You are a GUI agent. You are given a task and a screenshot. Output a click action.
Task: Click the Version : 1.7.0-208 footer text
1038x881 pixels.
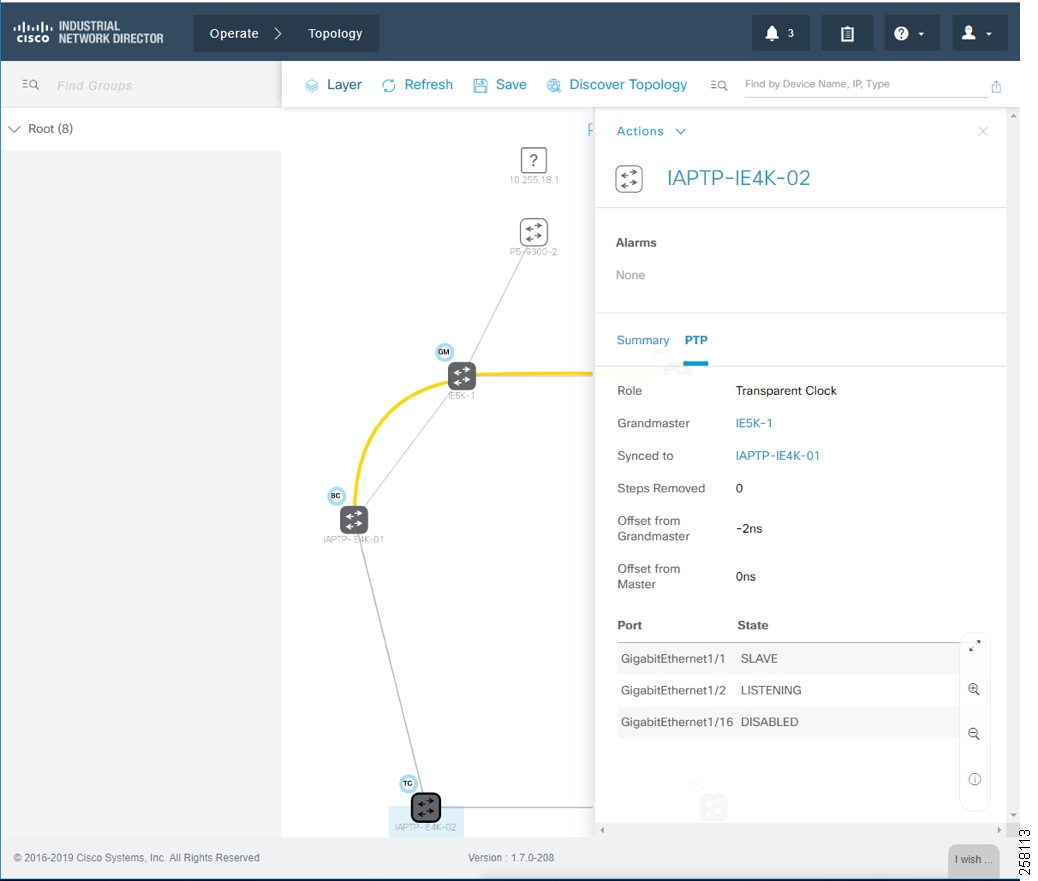click(511, 858)
